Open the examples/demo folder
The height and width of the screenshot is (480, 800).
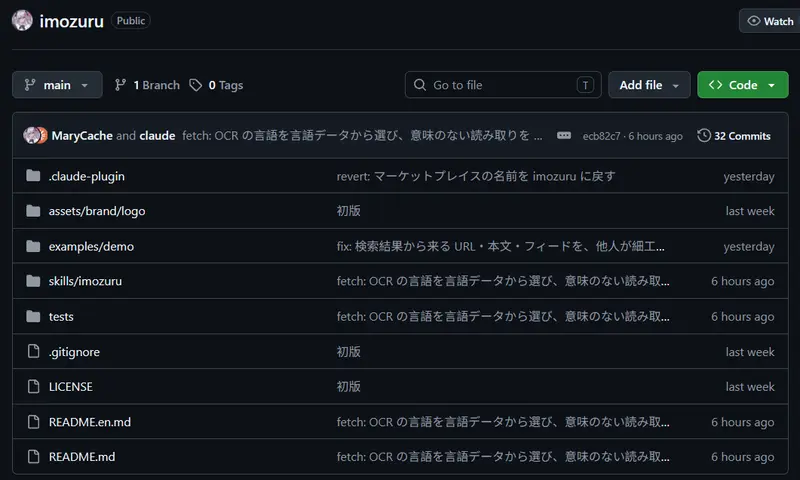[x=91, y=246]
